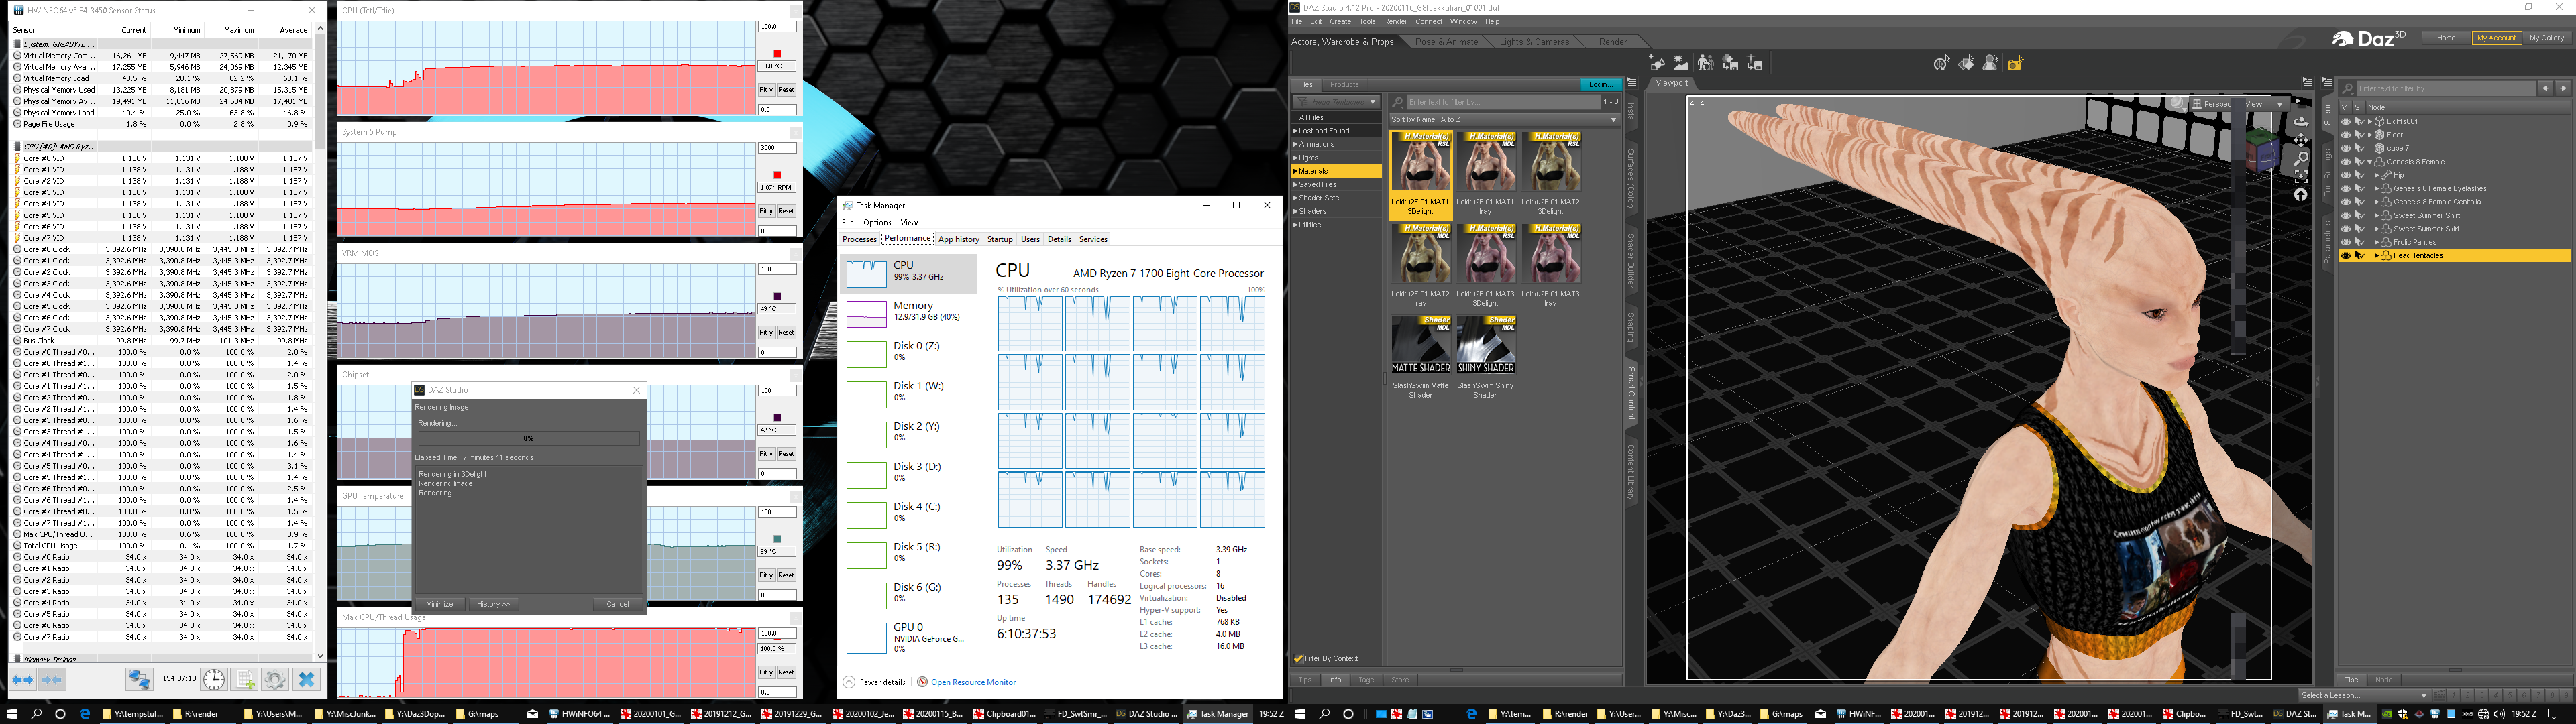Switch to Pose & Animate tab

point(1446,42)
